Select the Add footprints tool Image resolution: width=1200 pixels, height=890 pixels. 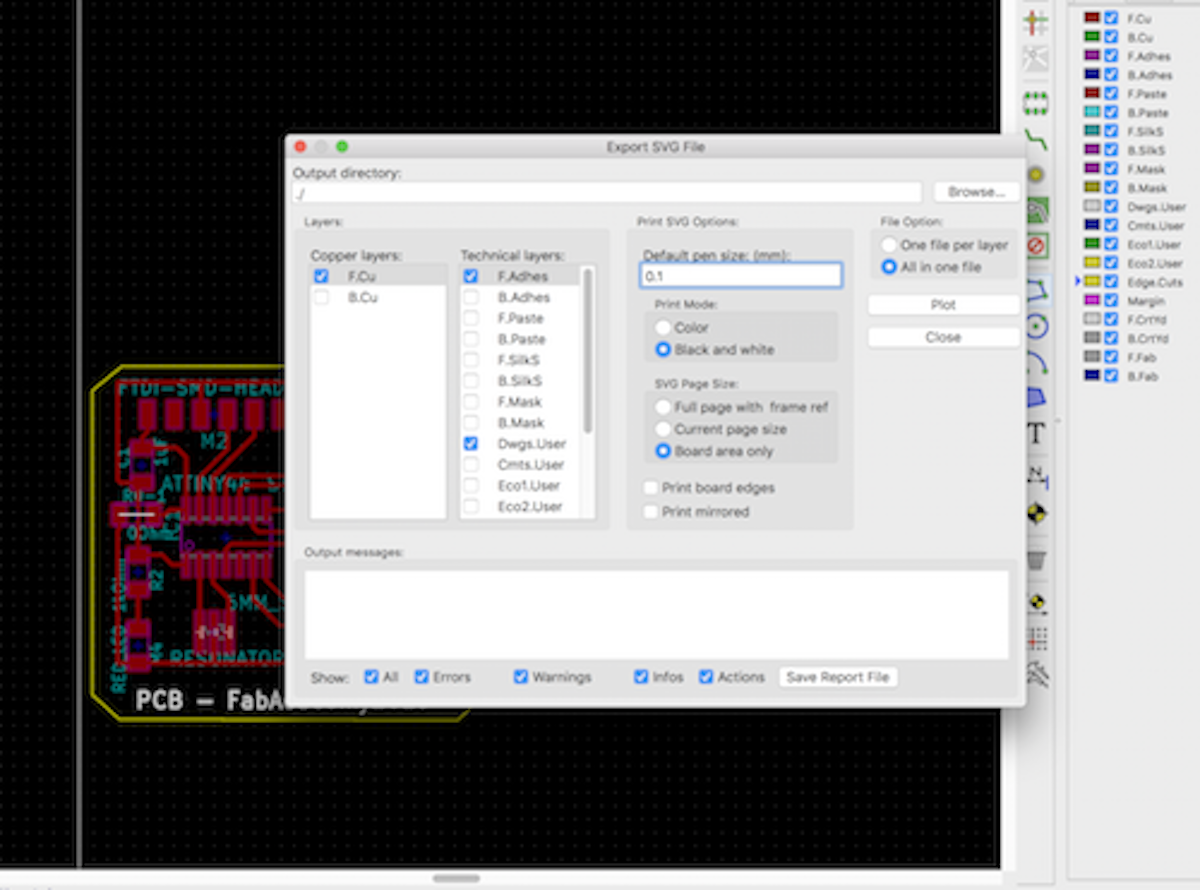[1036, 102]
